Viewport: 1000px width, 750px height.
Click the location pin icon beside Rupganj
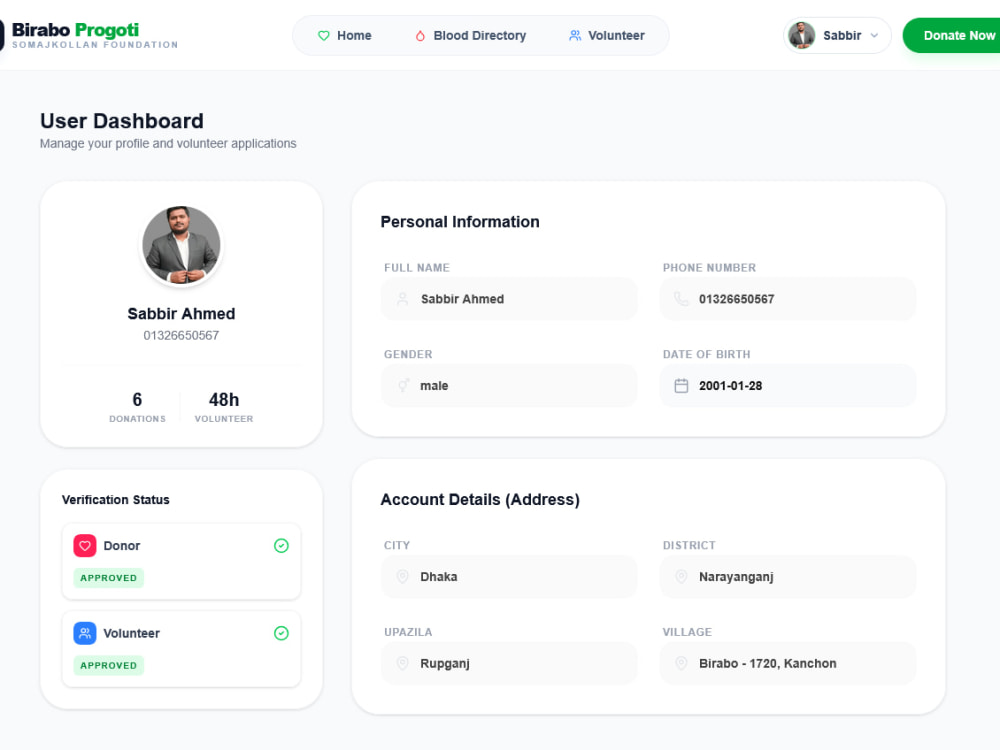tap(402, 663)
